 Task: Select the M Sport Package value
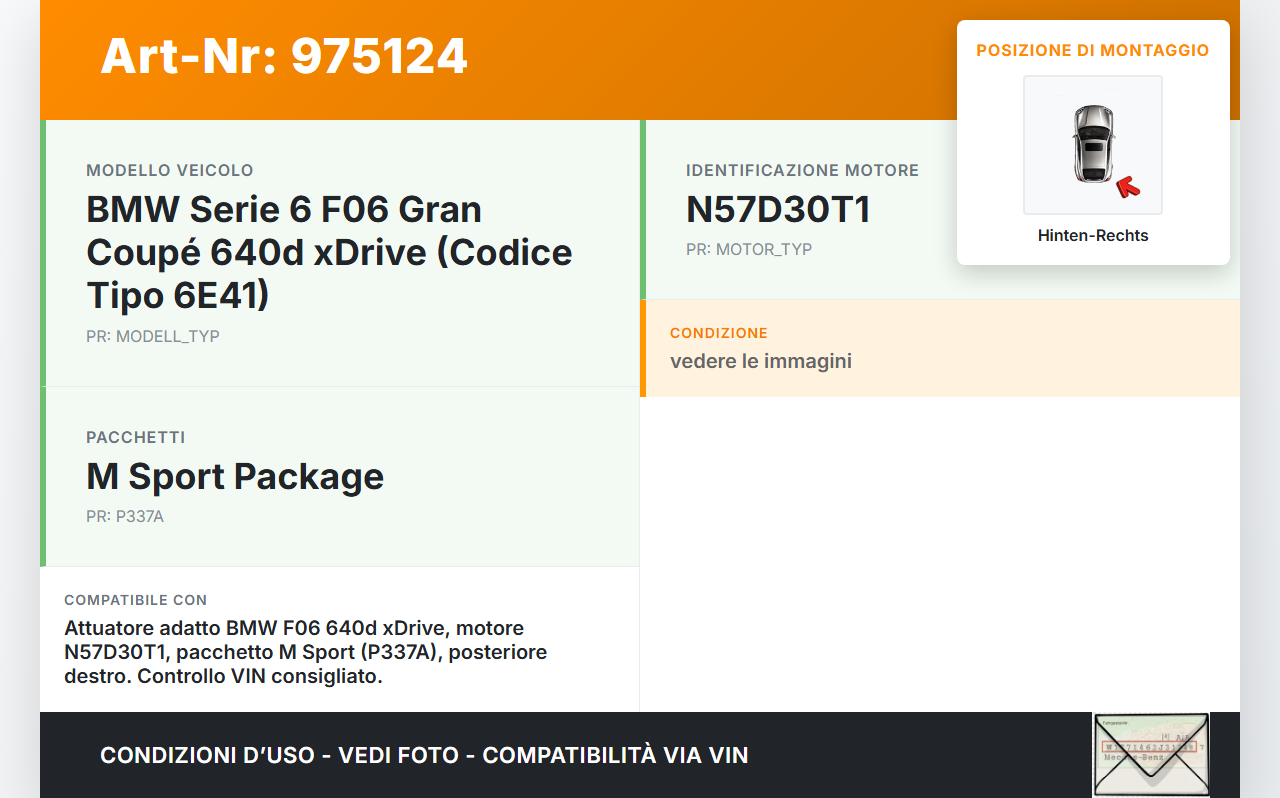coord(235,476)
